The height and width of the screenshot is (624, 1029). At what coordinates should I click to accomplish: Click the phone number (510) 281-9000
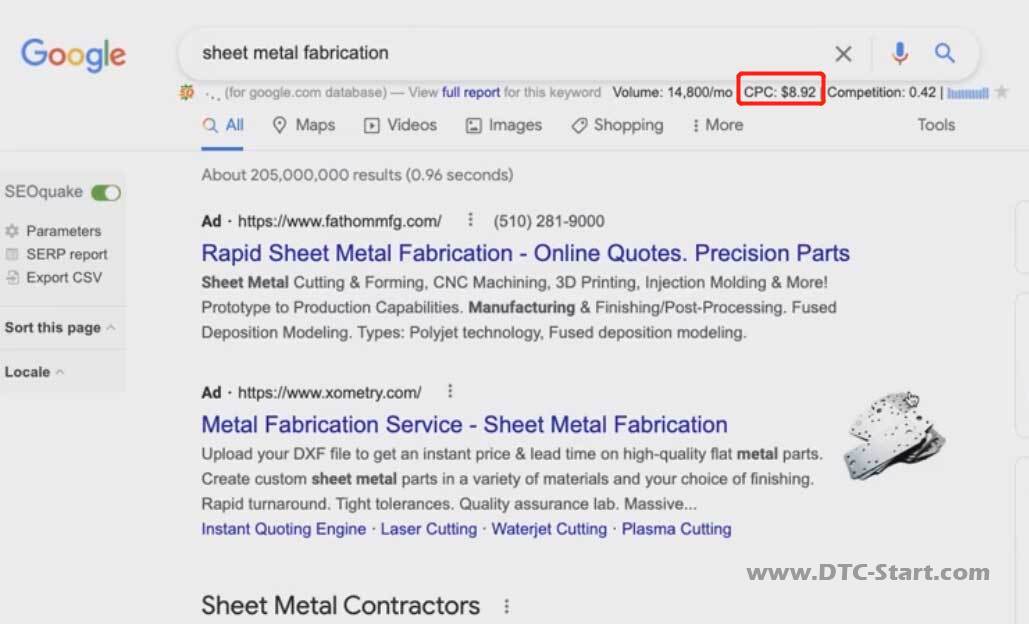tap(549, 221)
